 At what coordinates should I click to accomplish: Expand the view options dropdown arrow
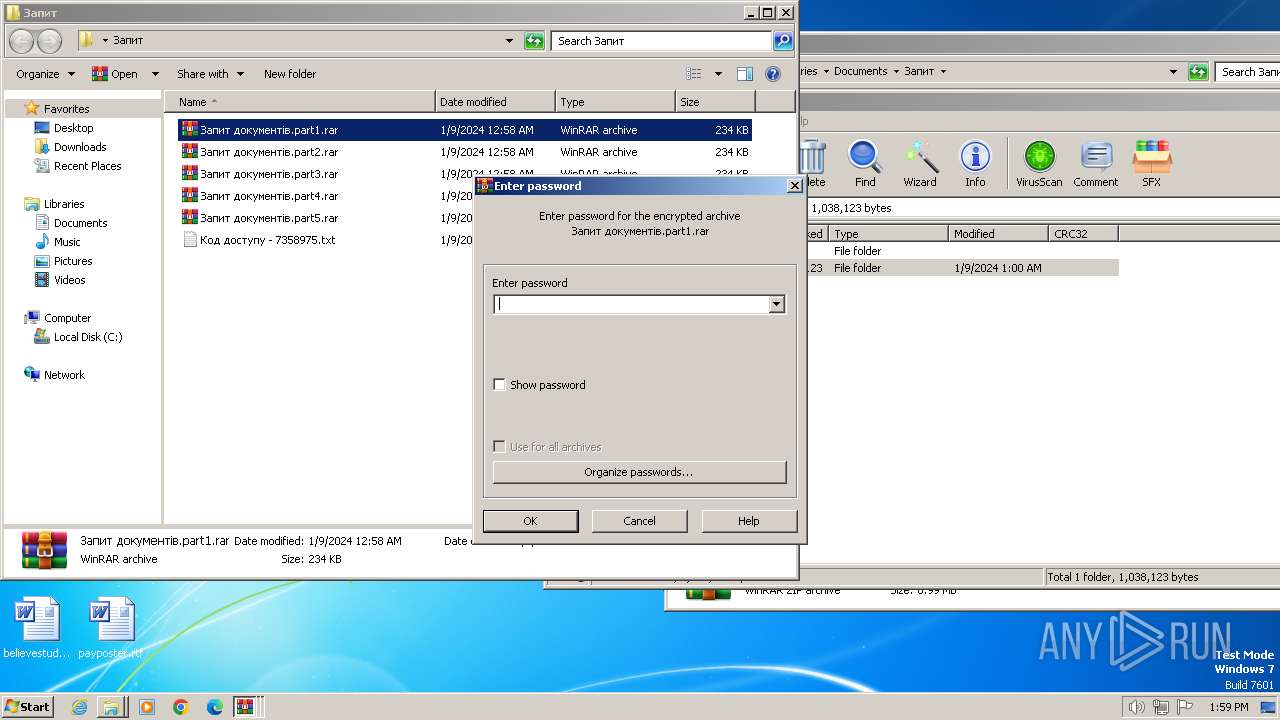coord(718,74)
